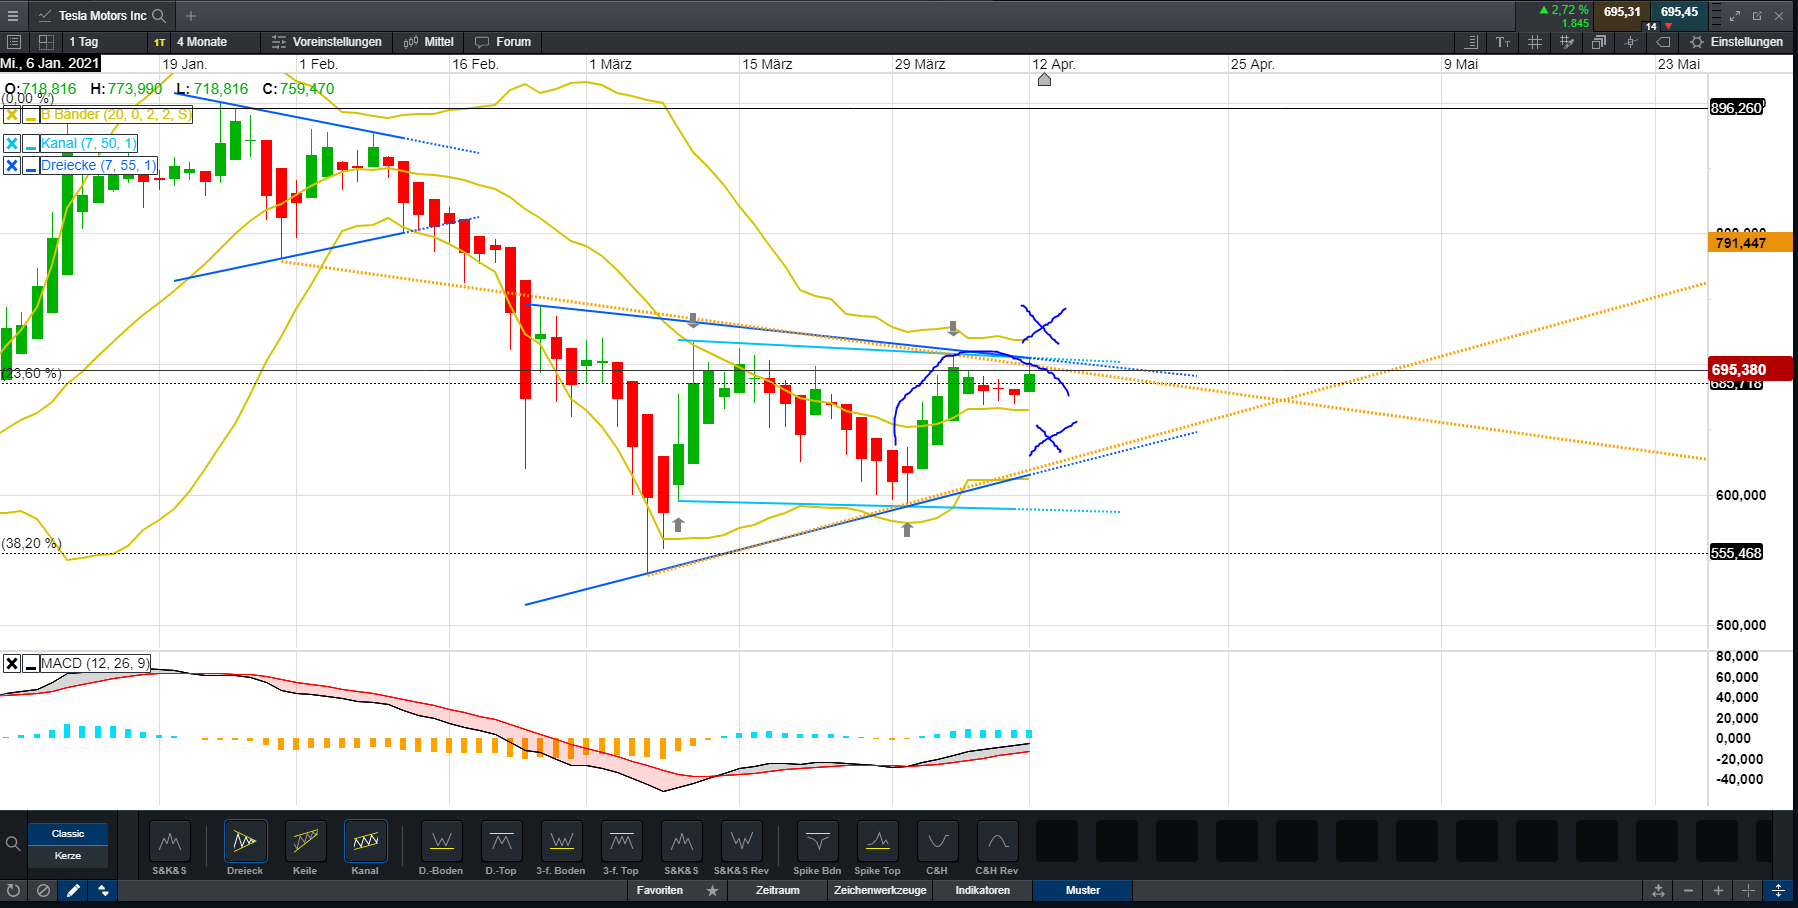The width and height of the screenshot is (1798, 908).
Task: Activate the pencil drawing tool
Action: coord(73,890)
